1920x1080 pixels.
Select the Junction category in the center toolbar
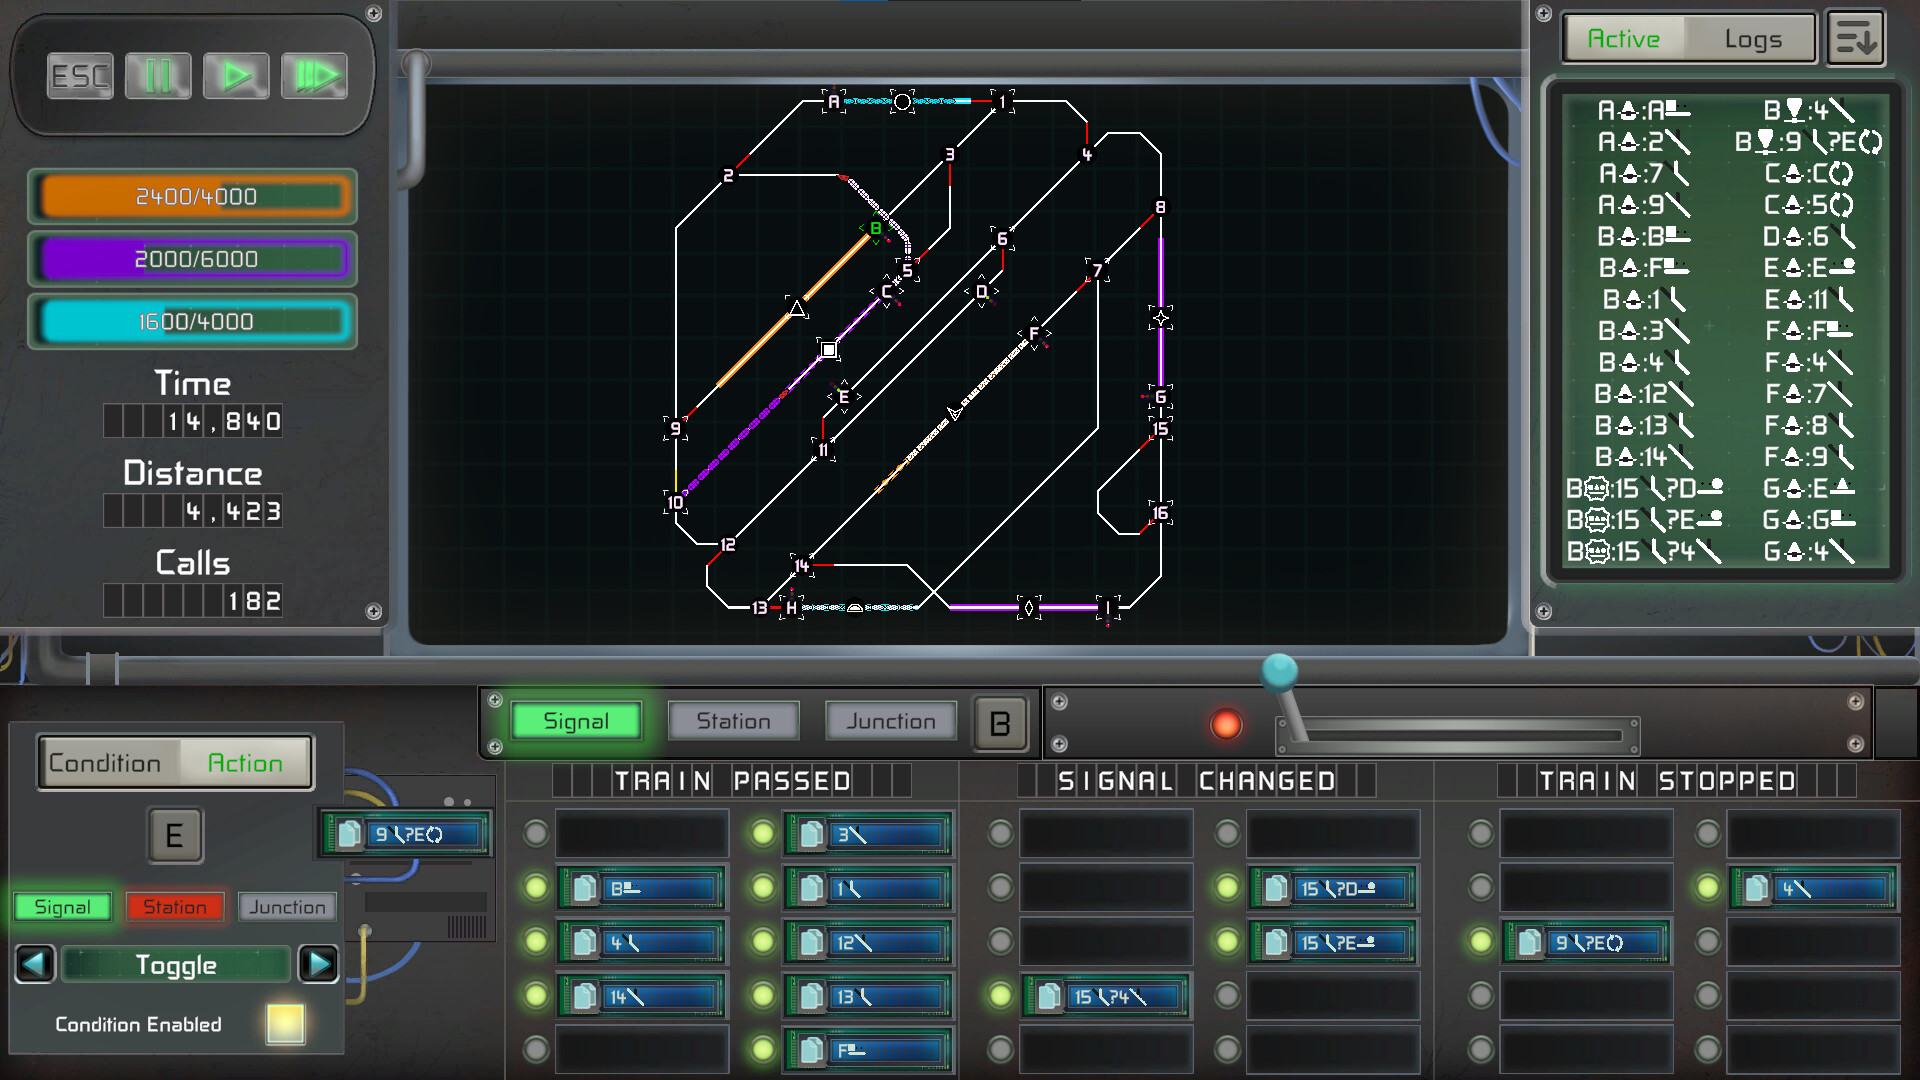pyautogui.click(x=890, y=720)
